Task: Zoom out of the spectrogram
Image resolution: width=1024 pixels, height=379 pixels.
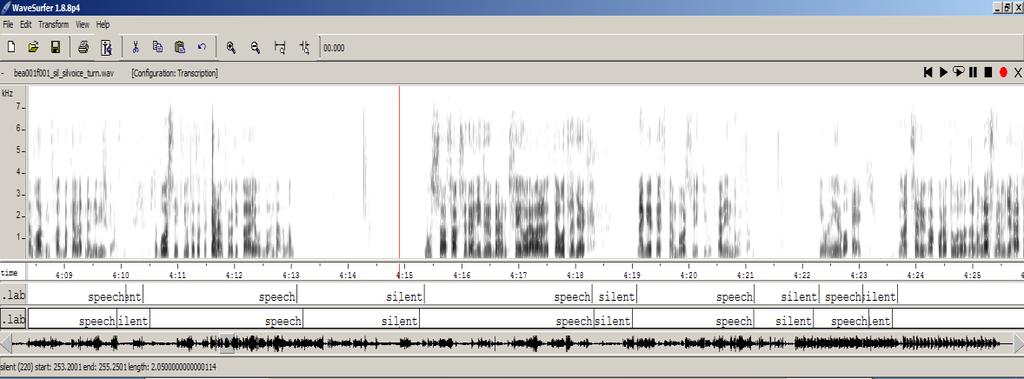Action: (x=255, y=47)
